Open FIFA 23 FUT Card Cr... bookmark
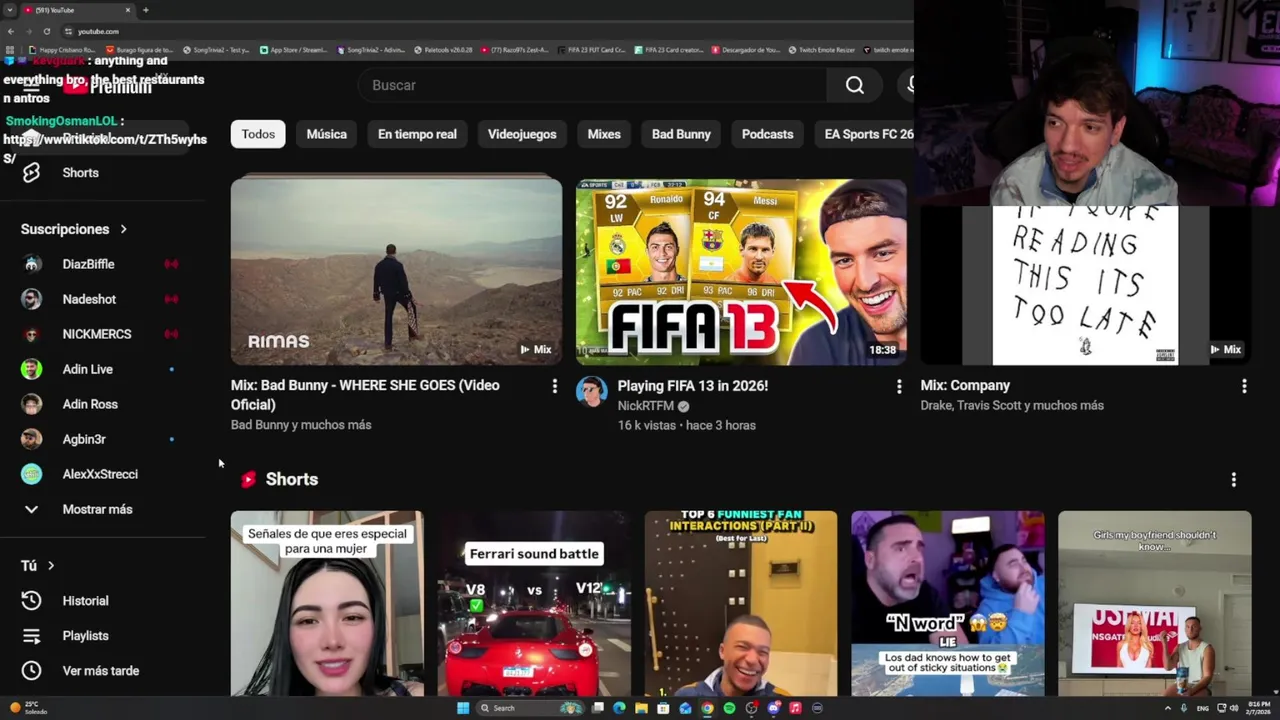This screenshot has height=720, width=1280. point(591,49)
